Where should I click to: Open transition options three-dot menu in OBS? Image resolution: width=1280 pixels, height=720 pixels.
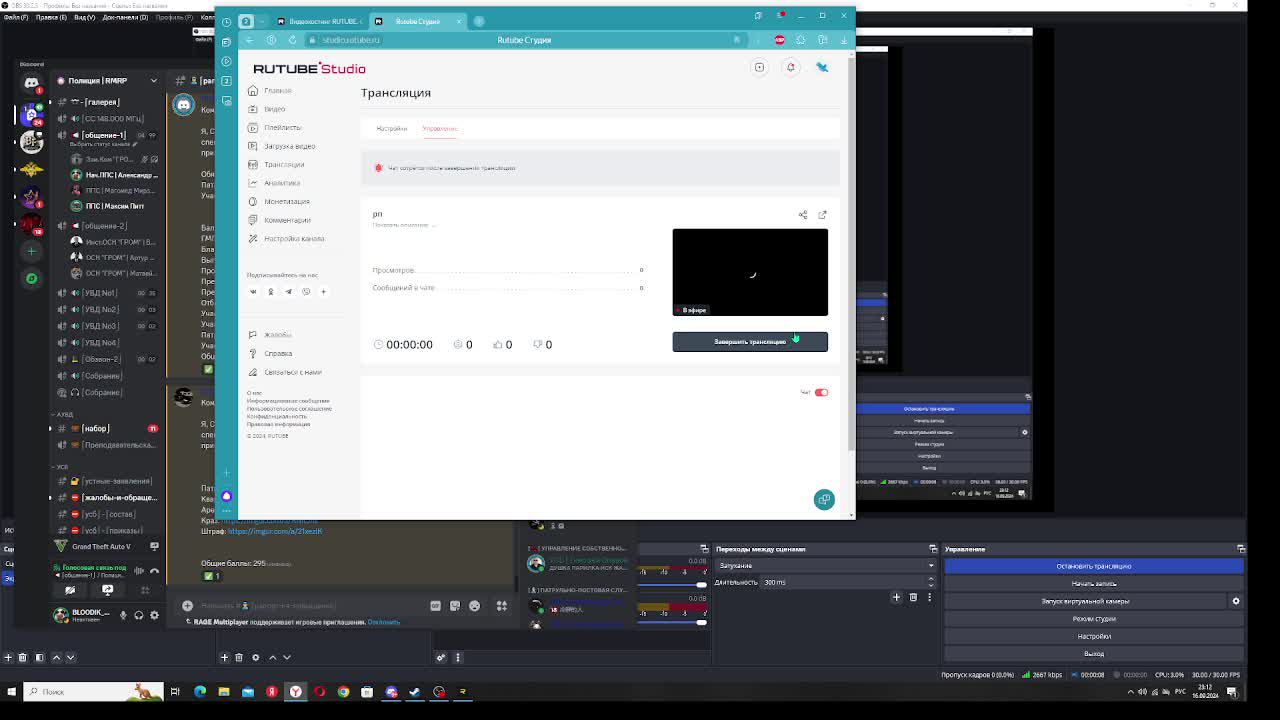[929, 597]
